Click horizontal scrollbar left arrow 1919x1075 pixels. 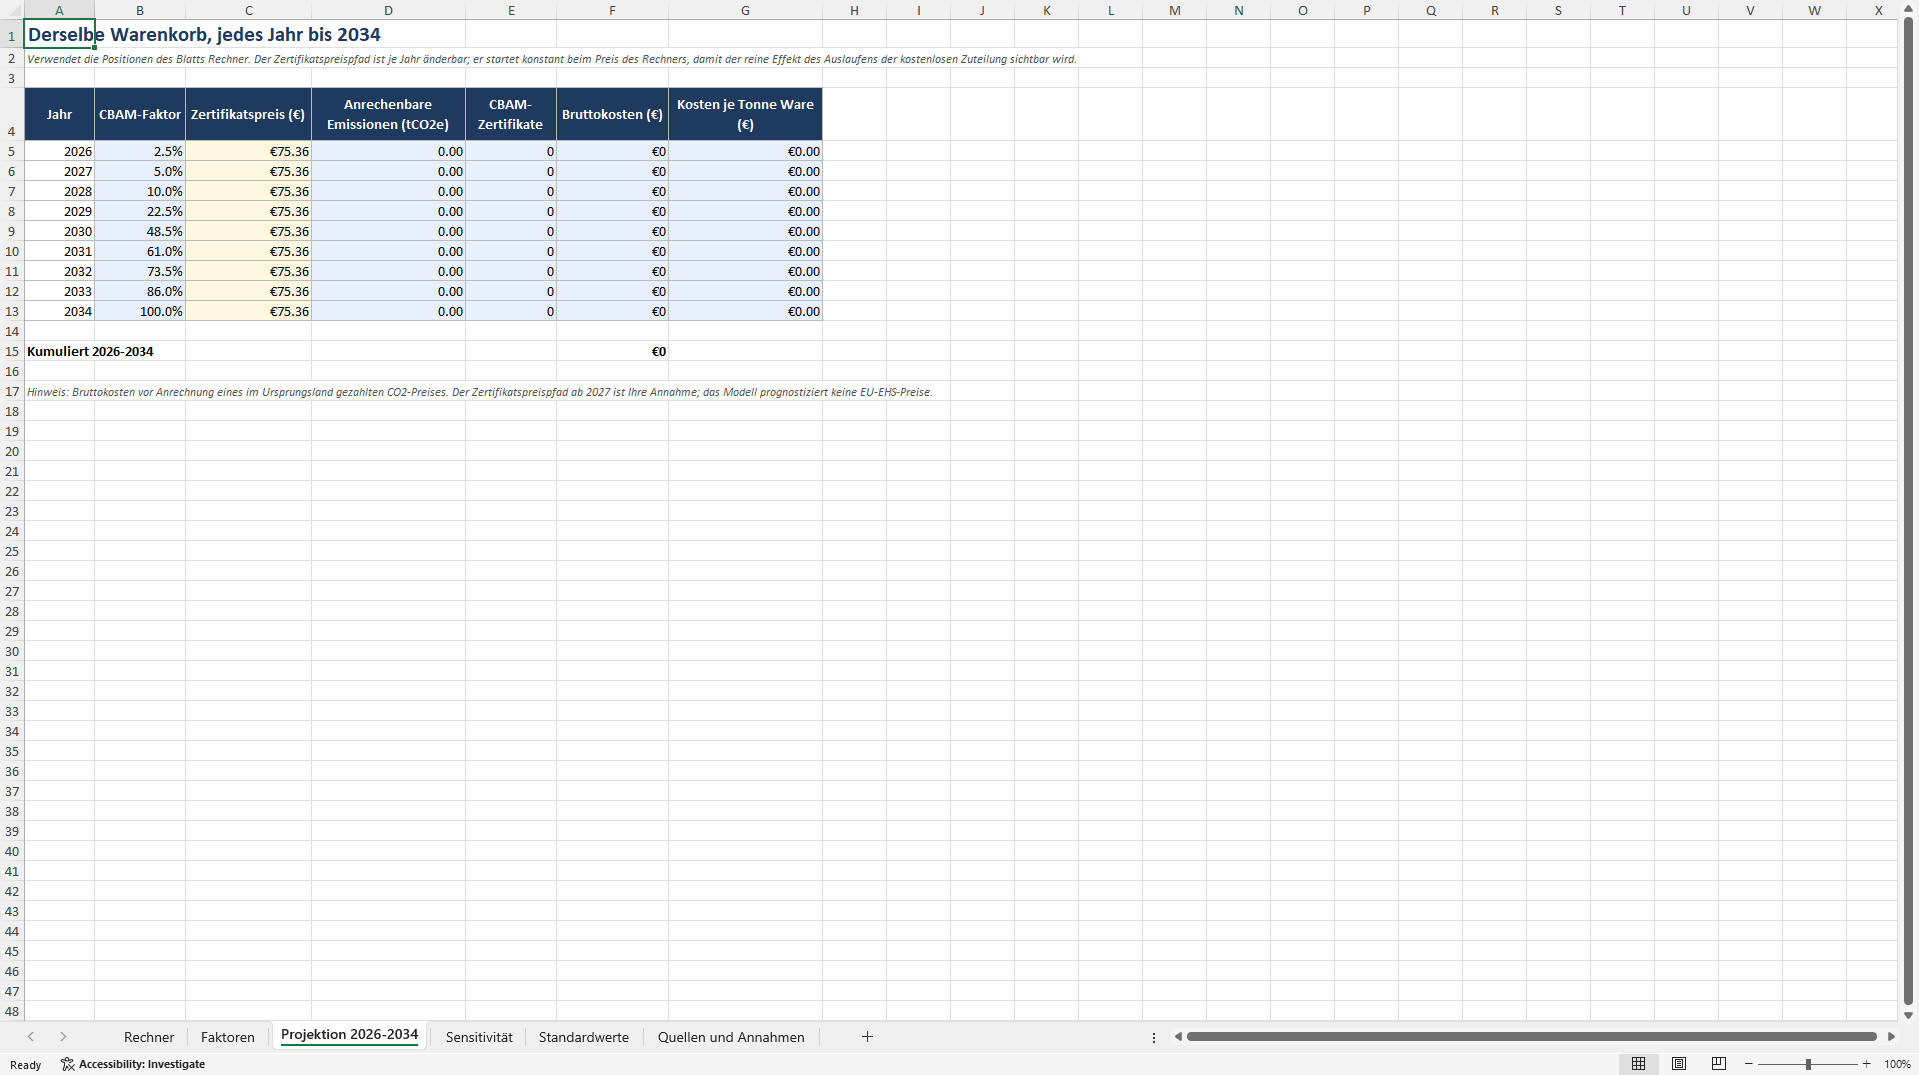click(x=1178, y=1037)
